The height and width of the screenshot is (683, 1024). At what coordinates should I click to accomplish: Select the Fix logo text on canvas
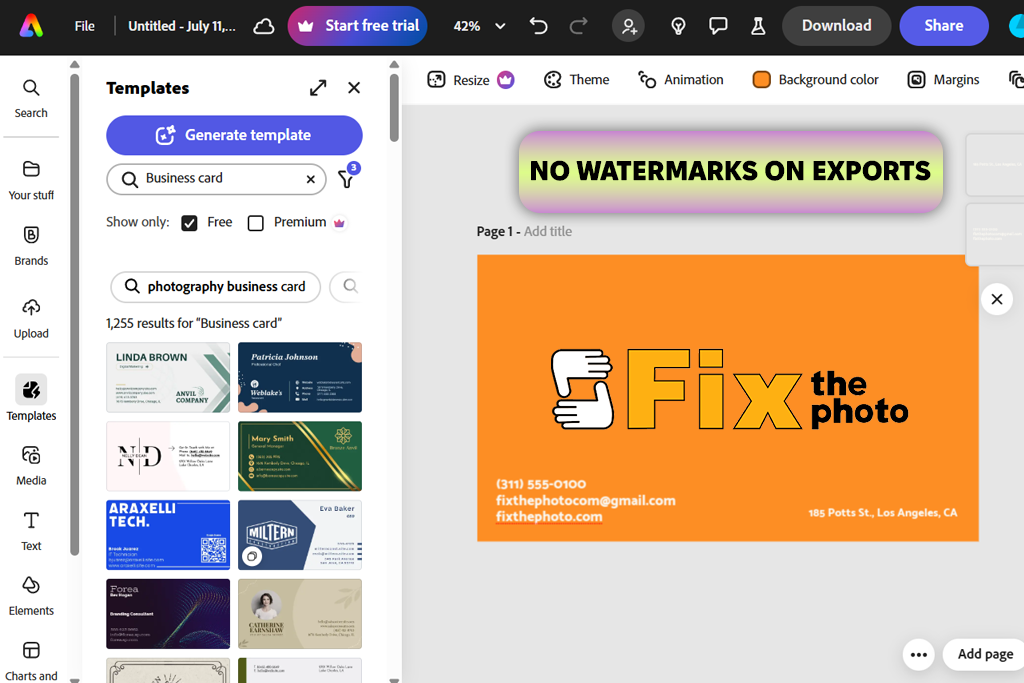[x=713, y=389]
